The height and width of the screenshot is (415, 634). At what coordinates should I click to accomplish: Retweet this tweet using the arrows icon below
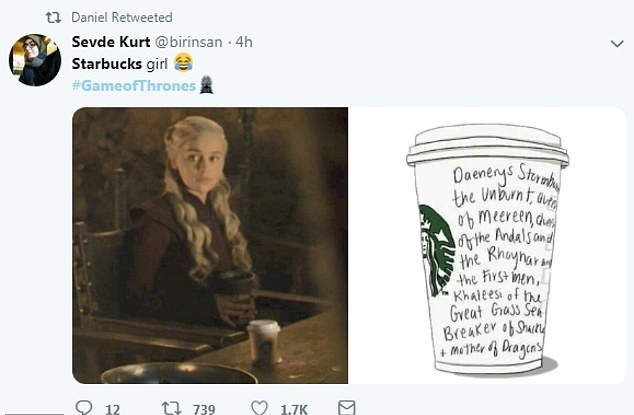[x=170, y=407]
